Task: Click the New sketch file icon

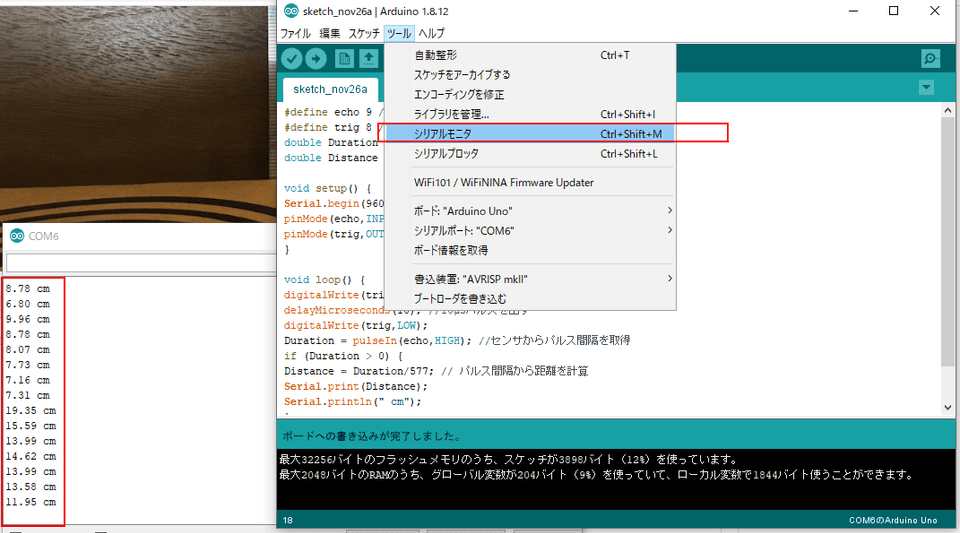Action: pyautogui.click(x=345, y=59)
